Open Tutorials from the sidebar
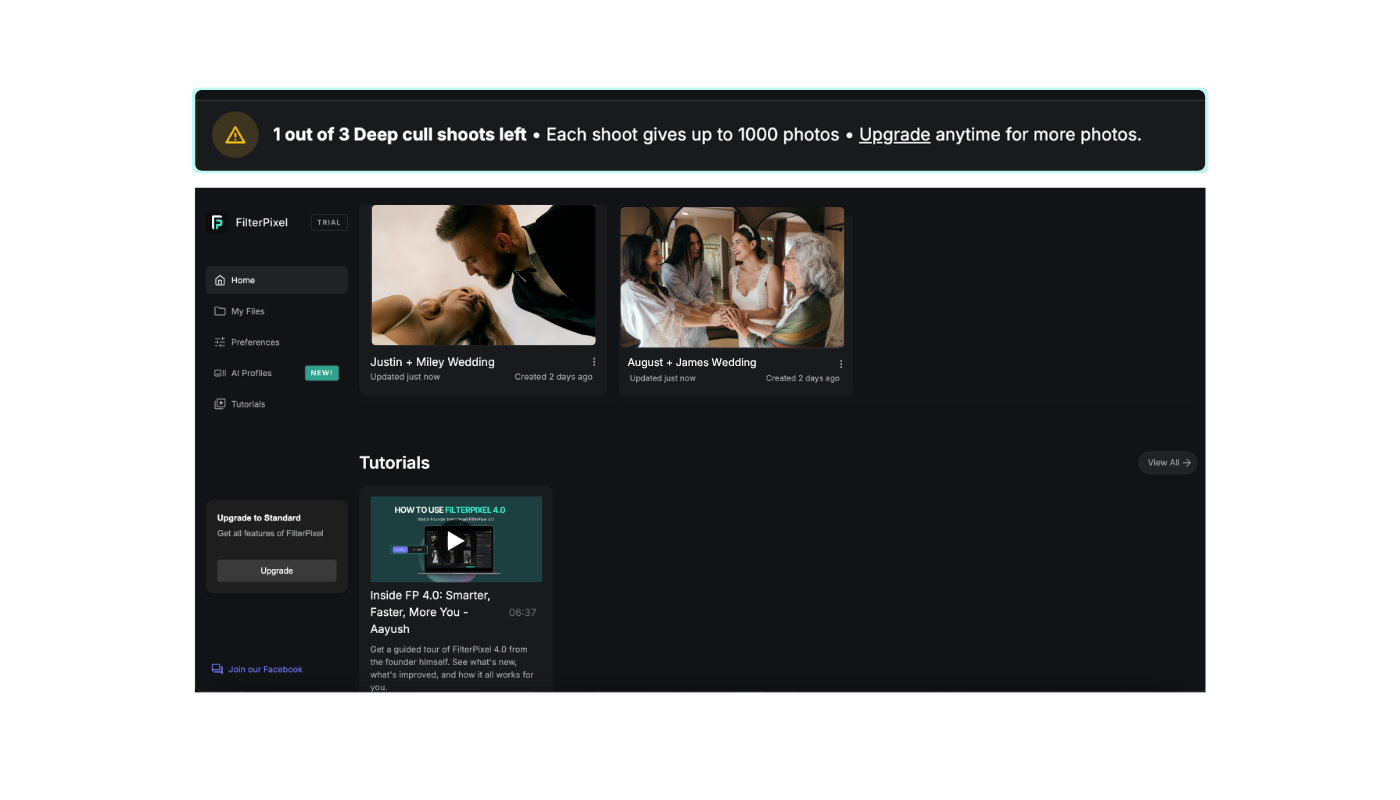This screenshot has width=1400, height=800. [x=277, y=404]
